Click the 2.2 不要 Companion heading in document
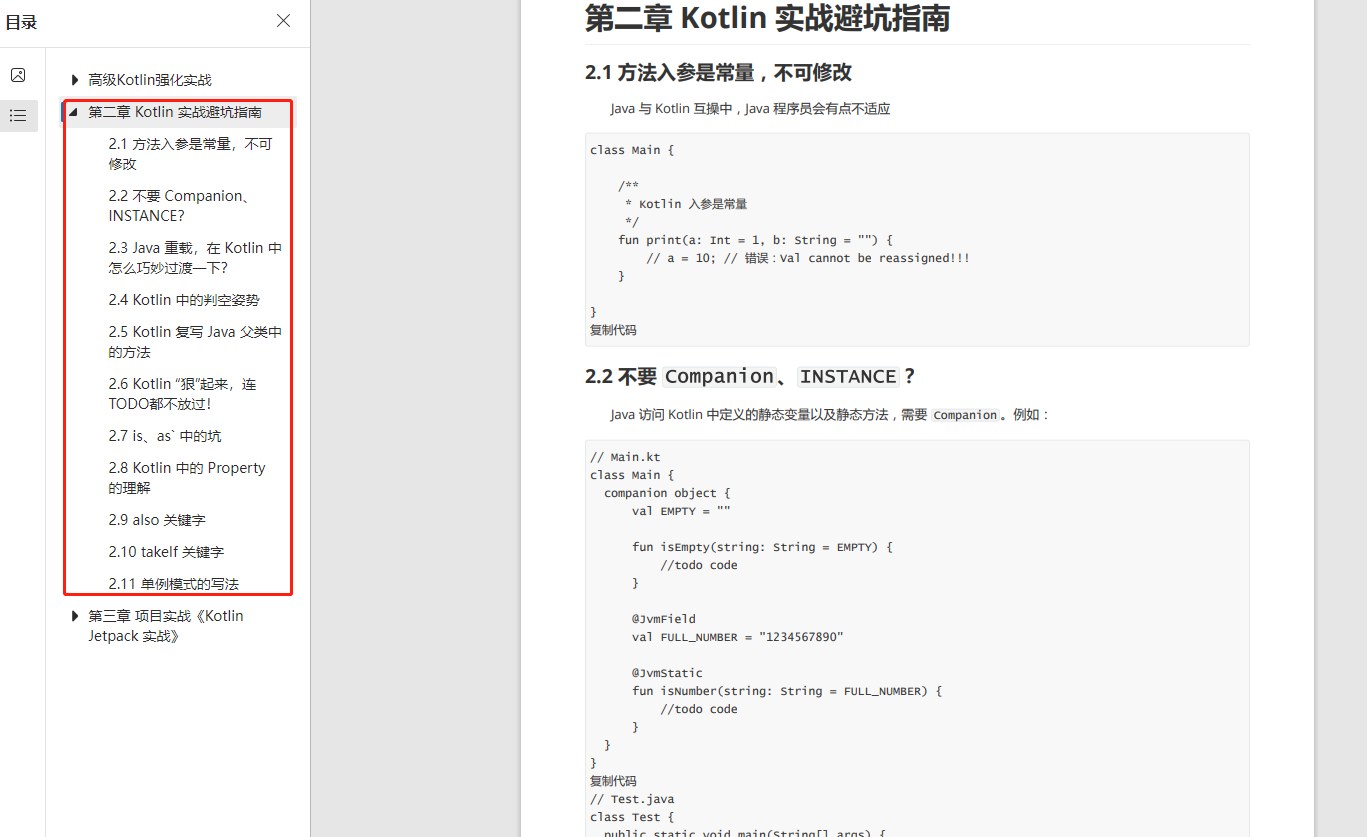Viewport: 1367px width, 837px height. (x=750, y=376)
